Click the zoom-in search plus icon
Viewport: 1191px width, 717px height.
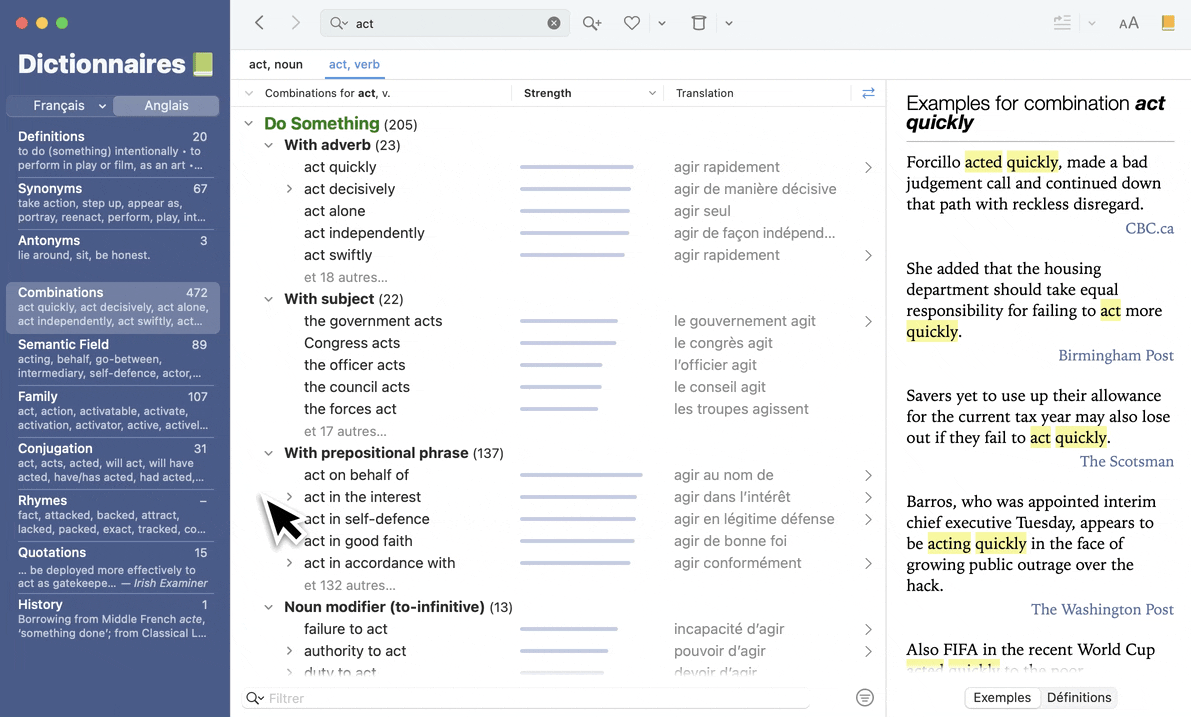(592, 23)
